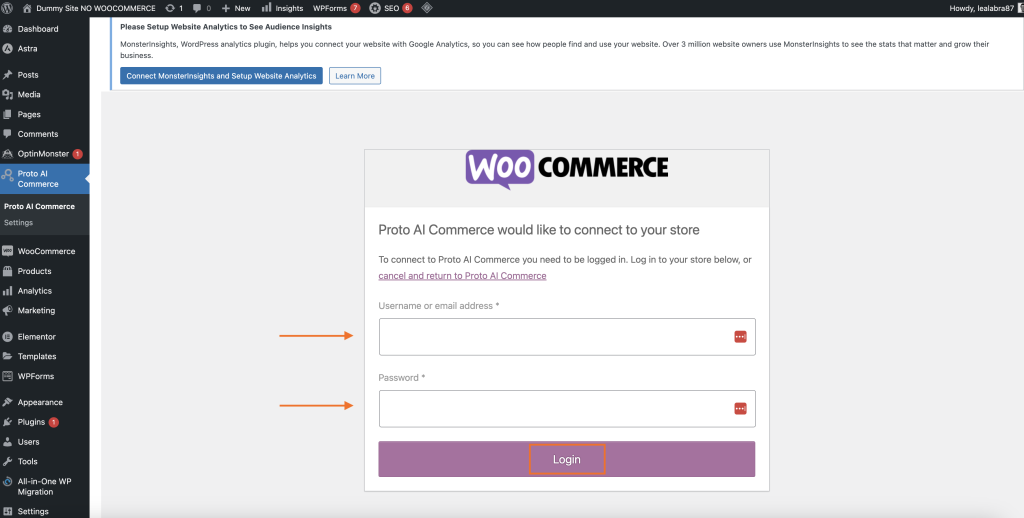Click the purple Login button
The image size is (1024, 518).
point(567,459)
